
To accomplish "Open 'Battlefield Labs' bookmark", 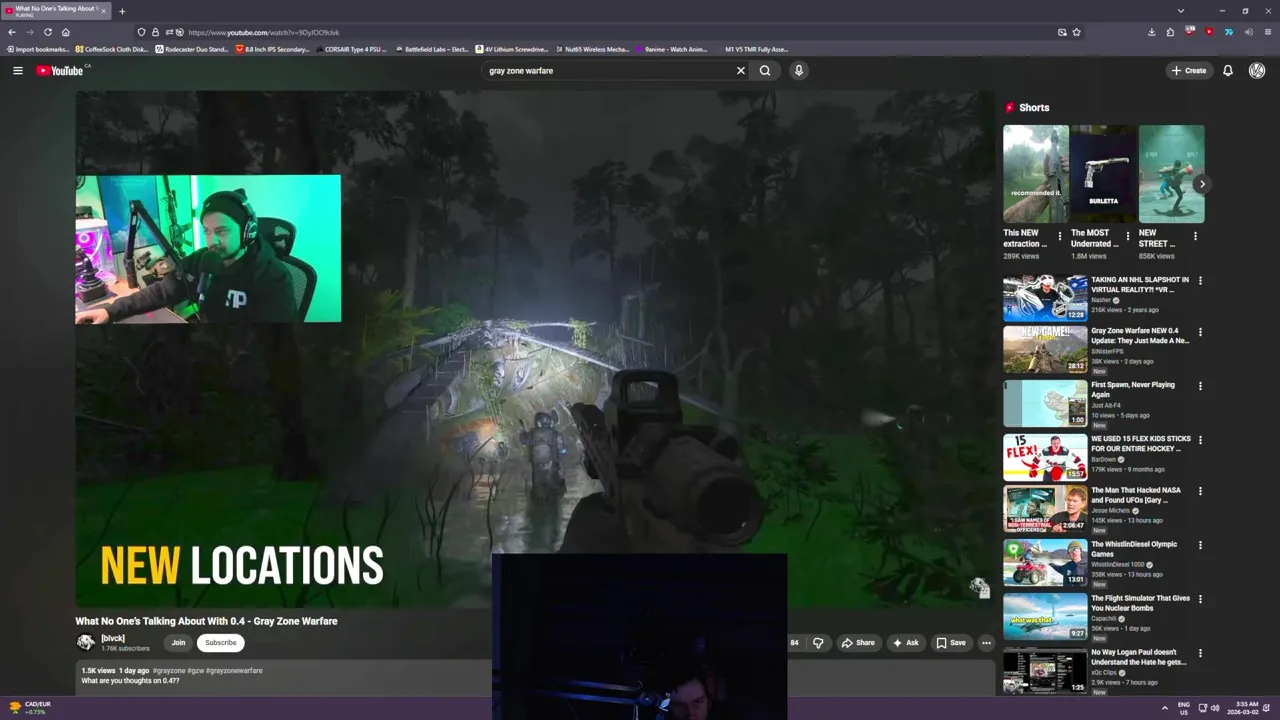I will click(432, 49).
